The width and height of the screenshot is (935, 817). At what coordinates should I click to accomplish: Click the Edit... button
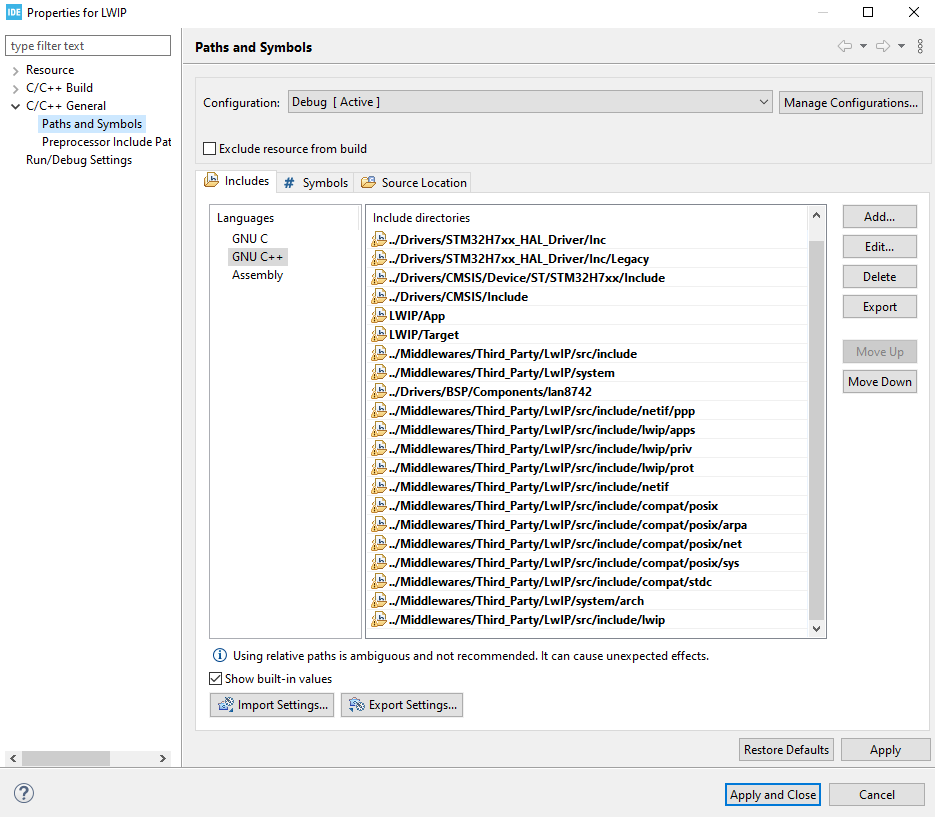pyautogui.click(x=880, y=246)
